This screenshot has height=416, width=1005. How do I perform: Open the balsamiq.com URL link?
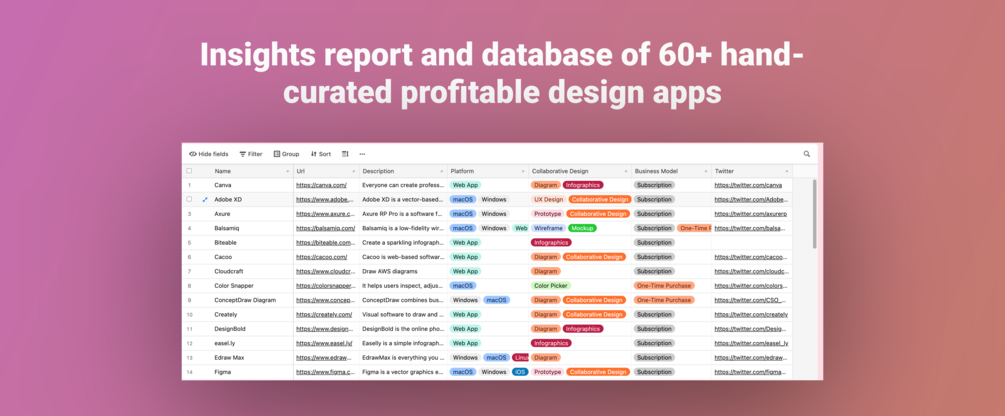(325, 228)
